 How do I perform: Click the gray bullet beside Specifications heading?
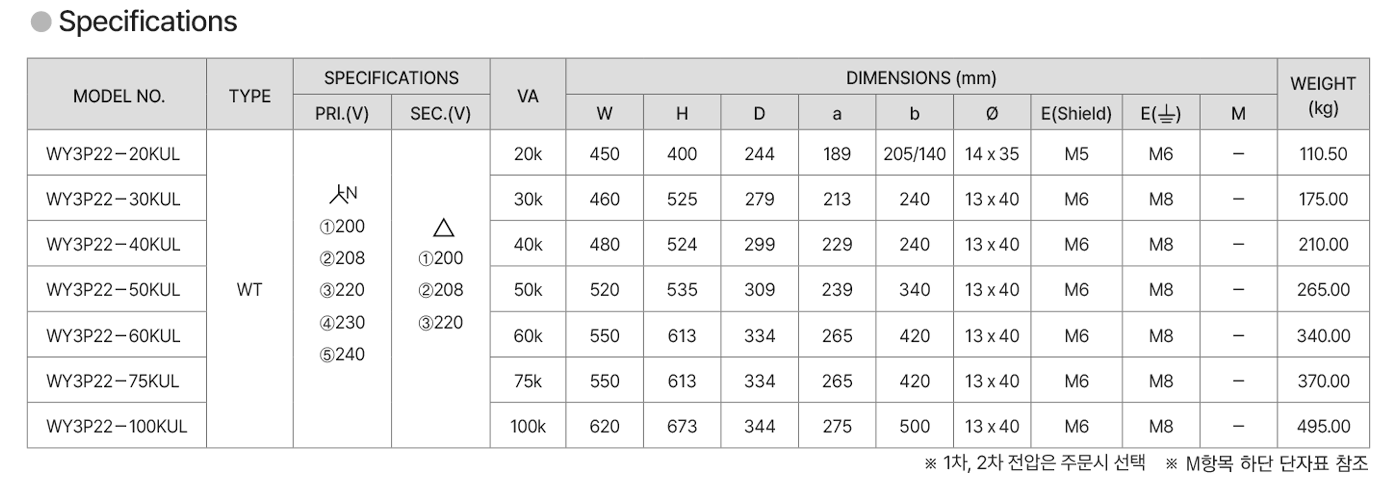43,22
